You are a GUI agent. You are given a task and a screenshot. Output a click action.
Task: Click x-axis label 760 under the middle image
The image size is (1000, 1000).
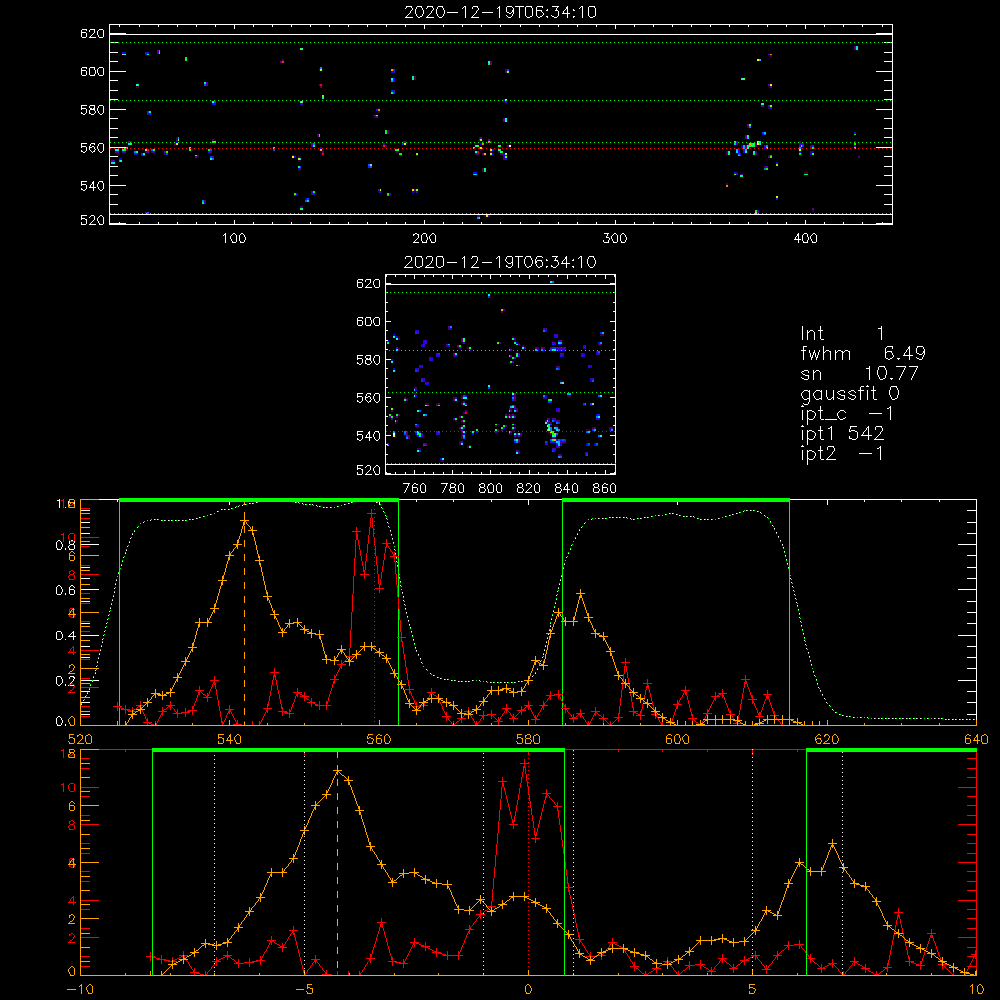pyautogui.click(x=415, y=489)
